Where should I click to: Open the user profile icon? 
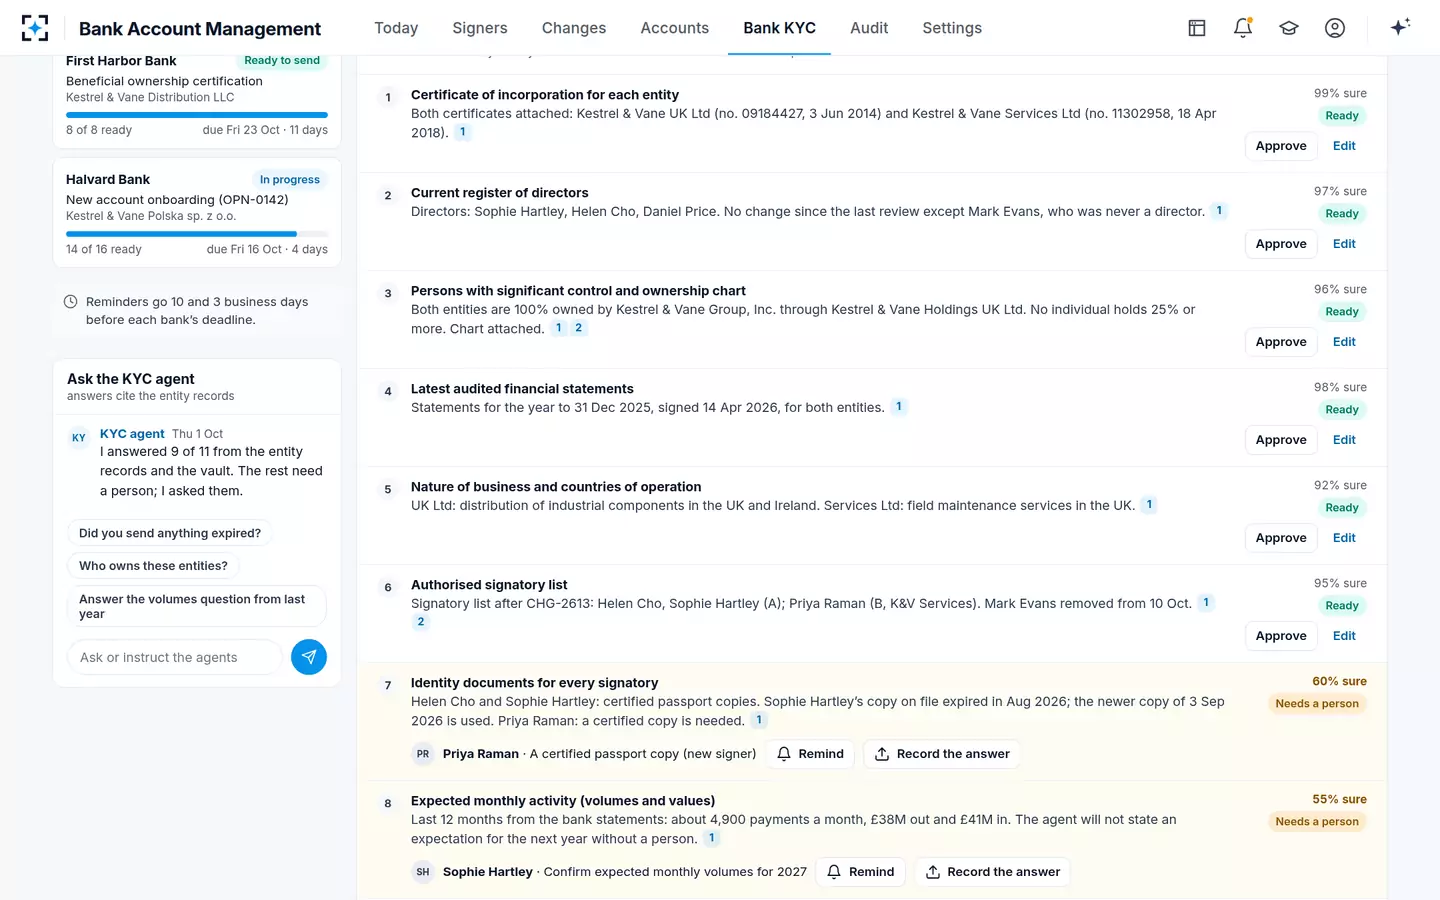1335,28
